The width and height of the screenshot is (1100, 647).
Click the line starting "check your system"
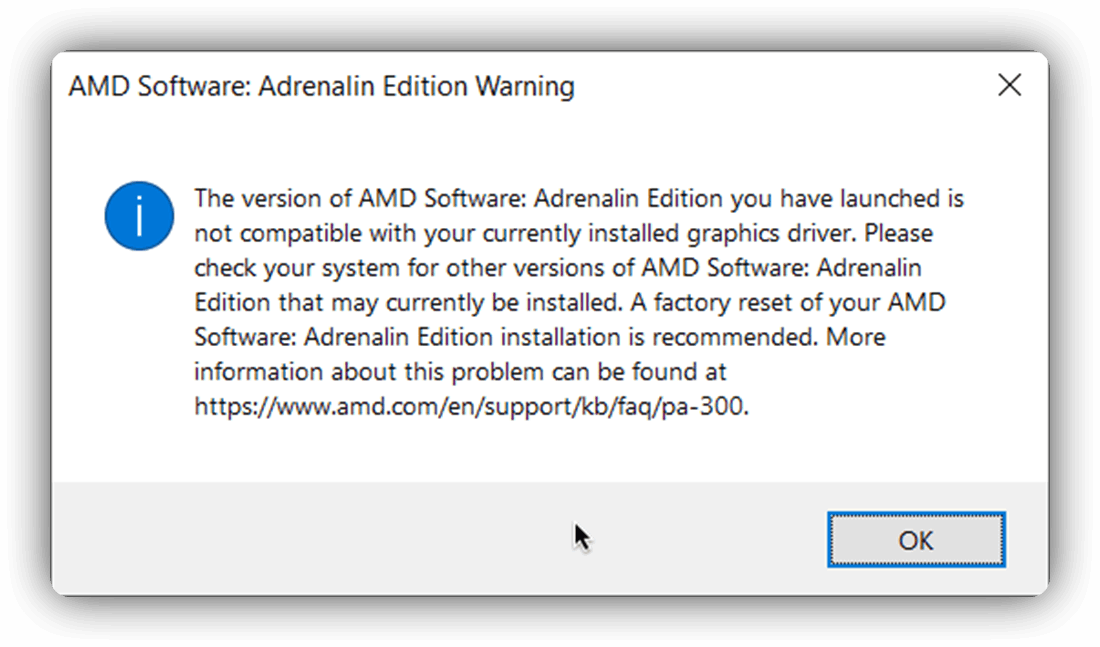558,268
